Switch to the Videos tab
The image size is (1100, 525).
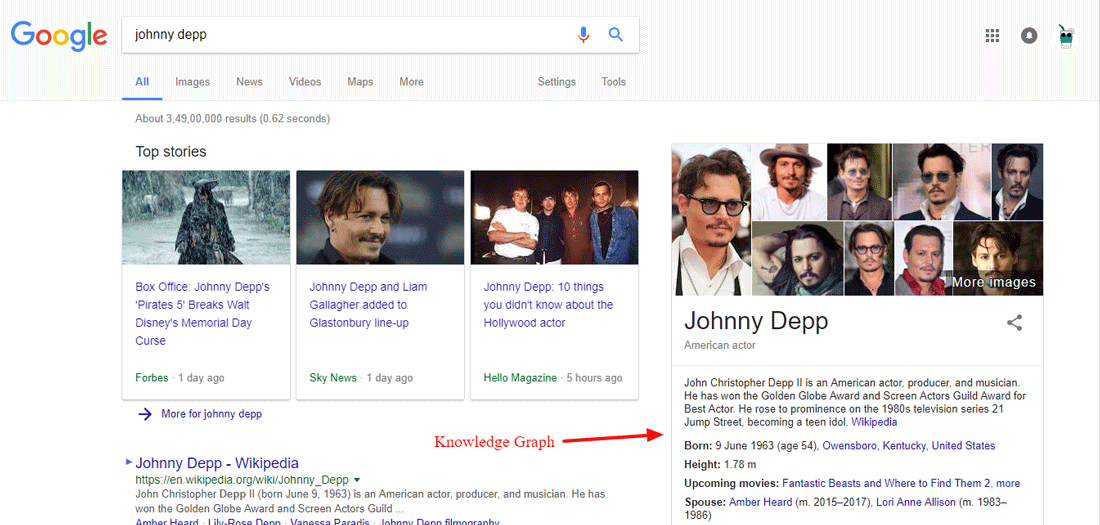coord(305,82)
